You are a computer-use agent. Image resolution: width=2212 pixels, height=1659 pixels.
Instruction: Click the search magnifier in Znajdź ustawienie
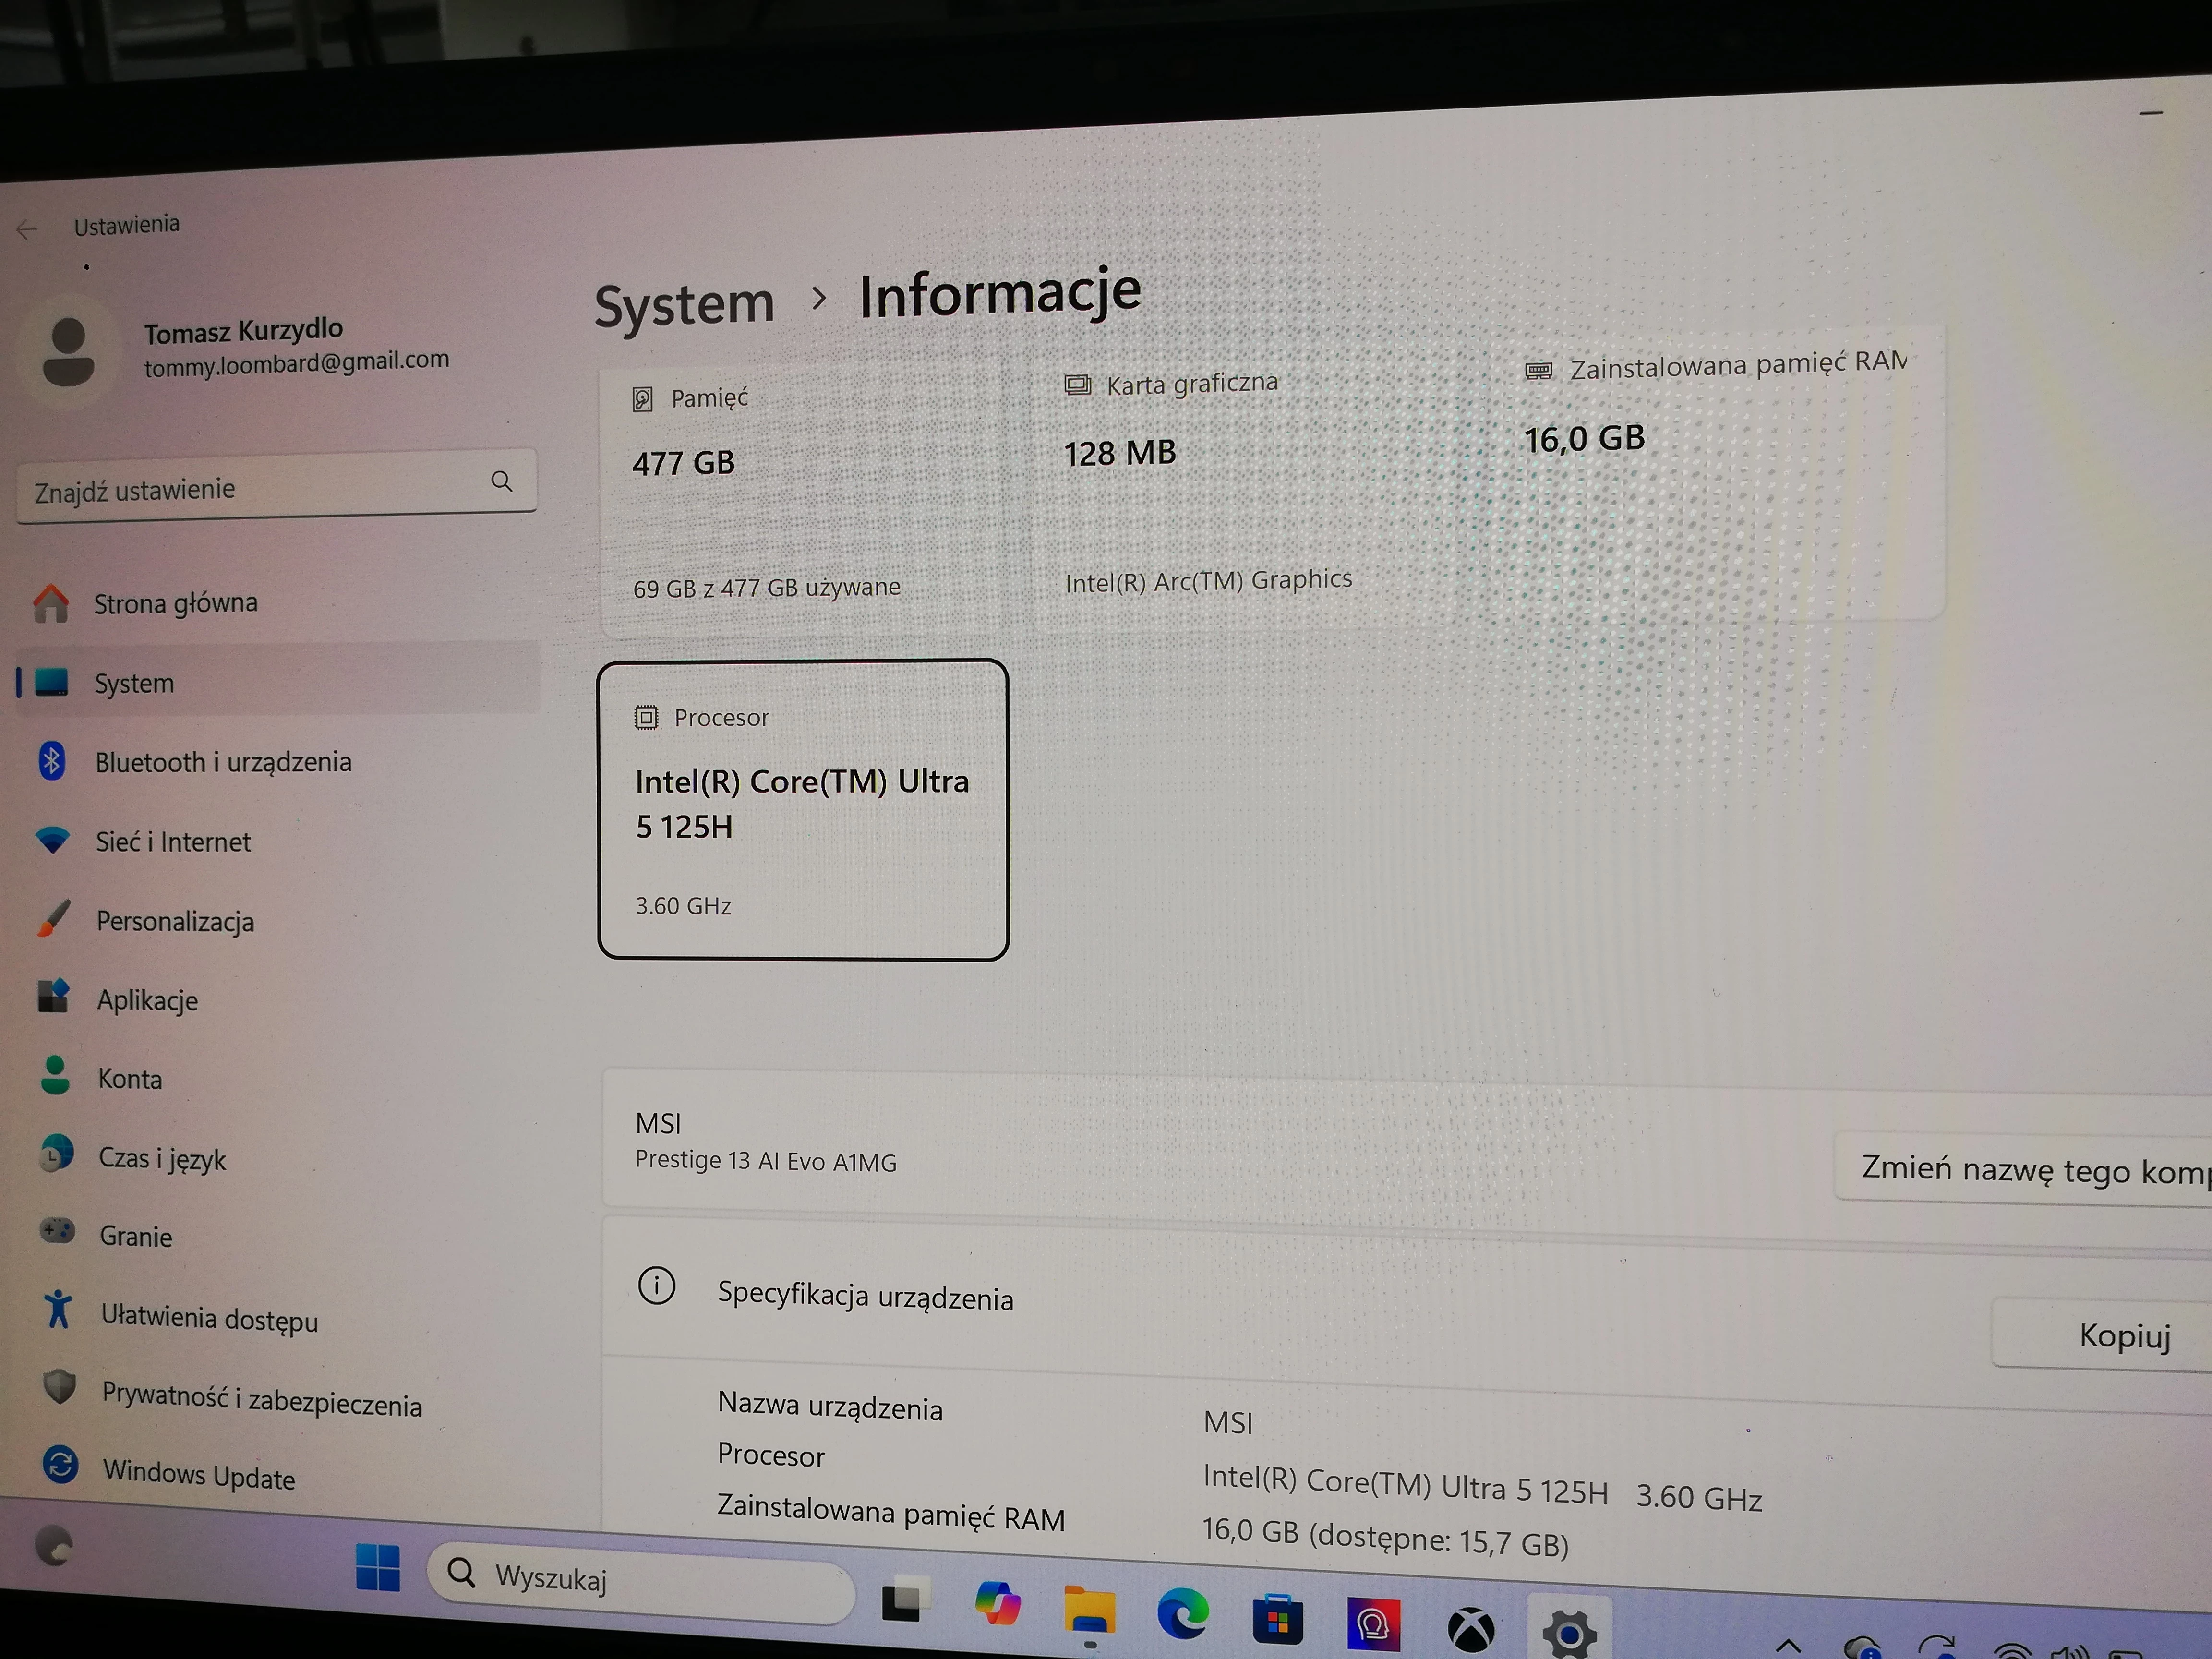[502, 482]
